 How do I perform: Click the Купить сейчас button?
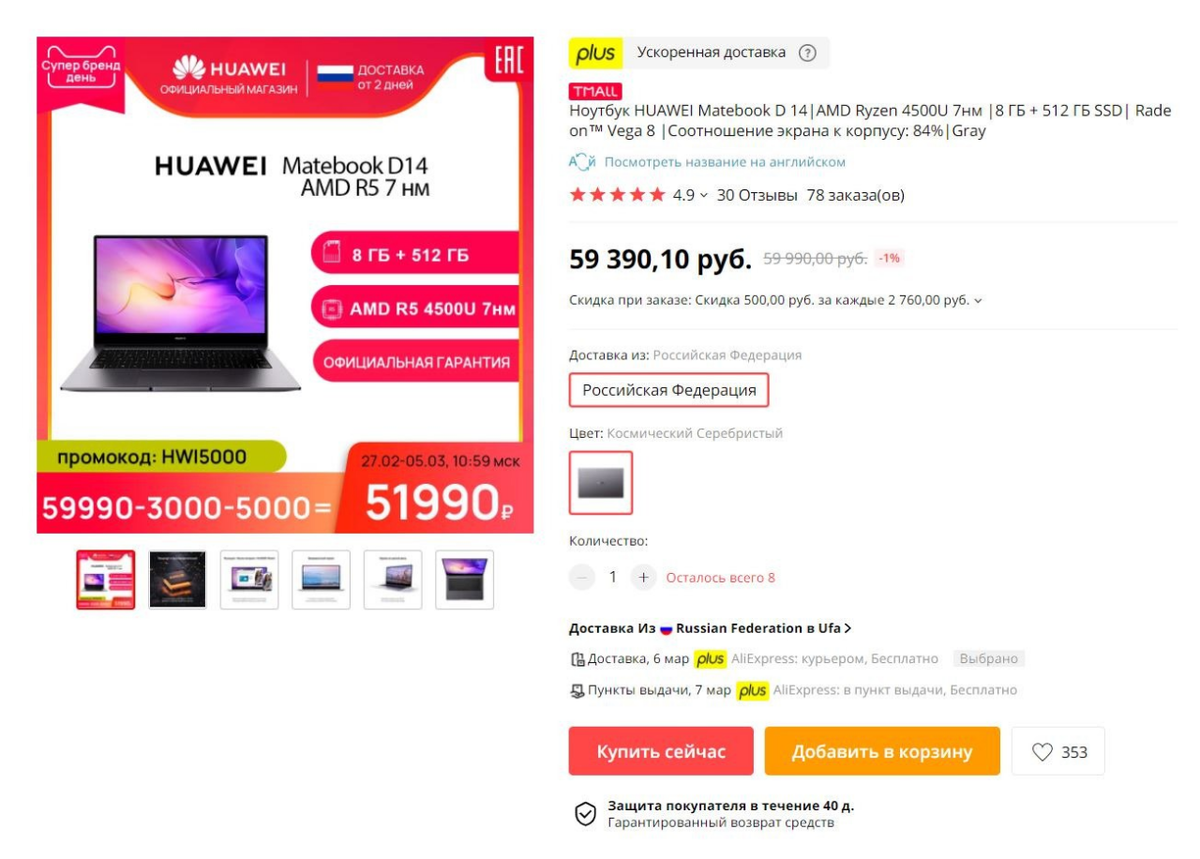pos(661,751)
